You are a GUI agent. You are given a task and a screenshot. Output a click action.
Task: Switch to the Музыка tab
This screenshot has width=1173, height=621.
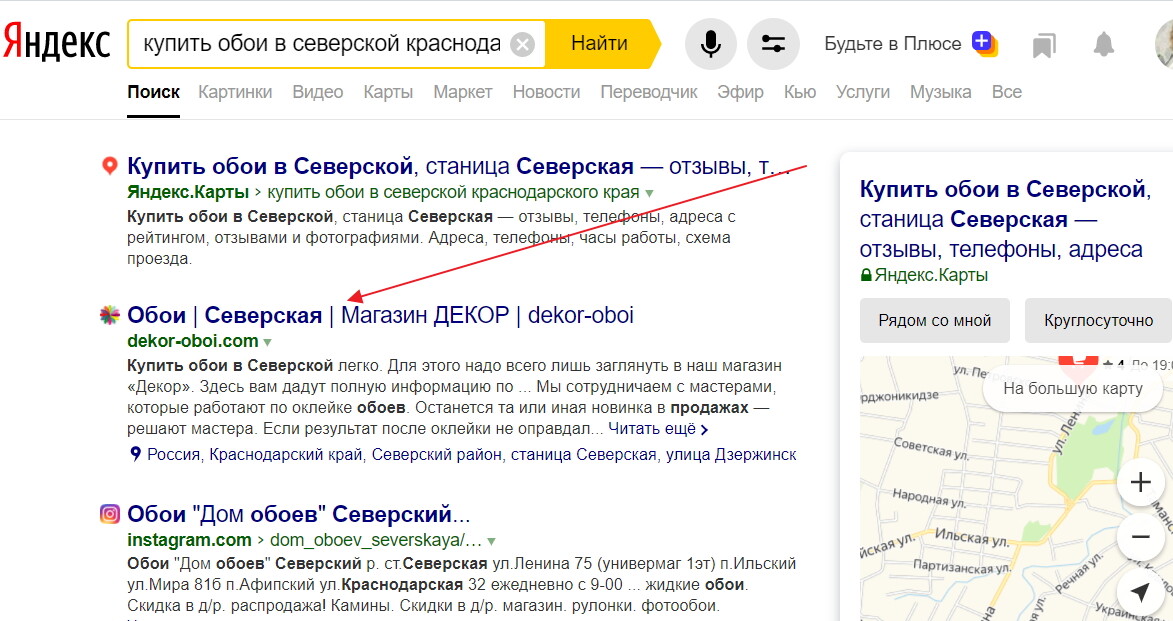(x=940, y=92)
